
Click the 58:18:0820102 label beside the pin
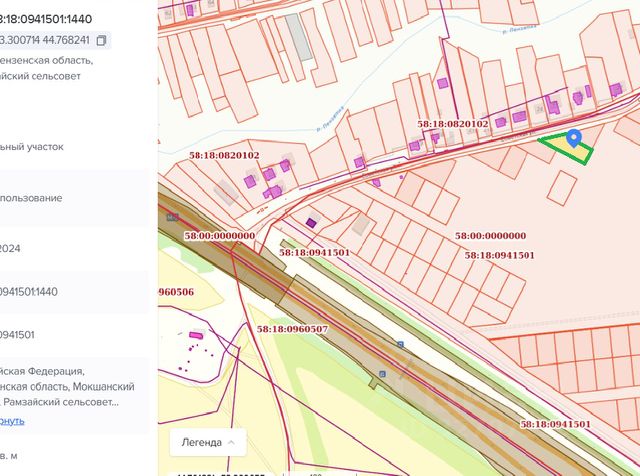click(453, 124)
